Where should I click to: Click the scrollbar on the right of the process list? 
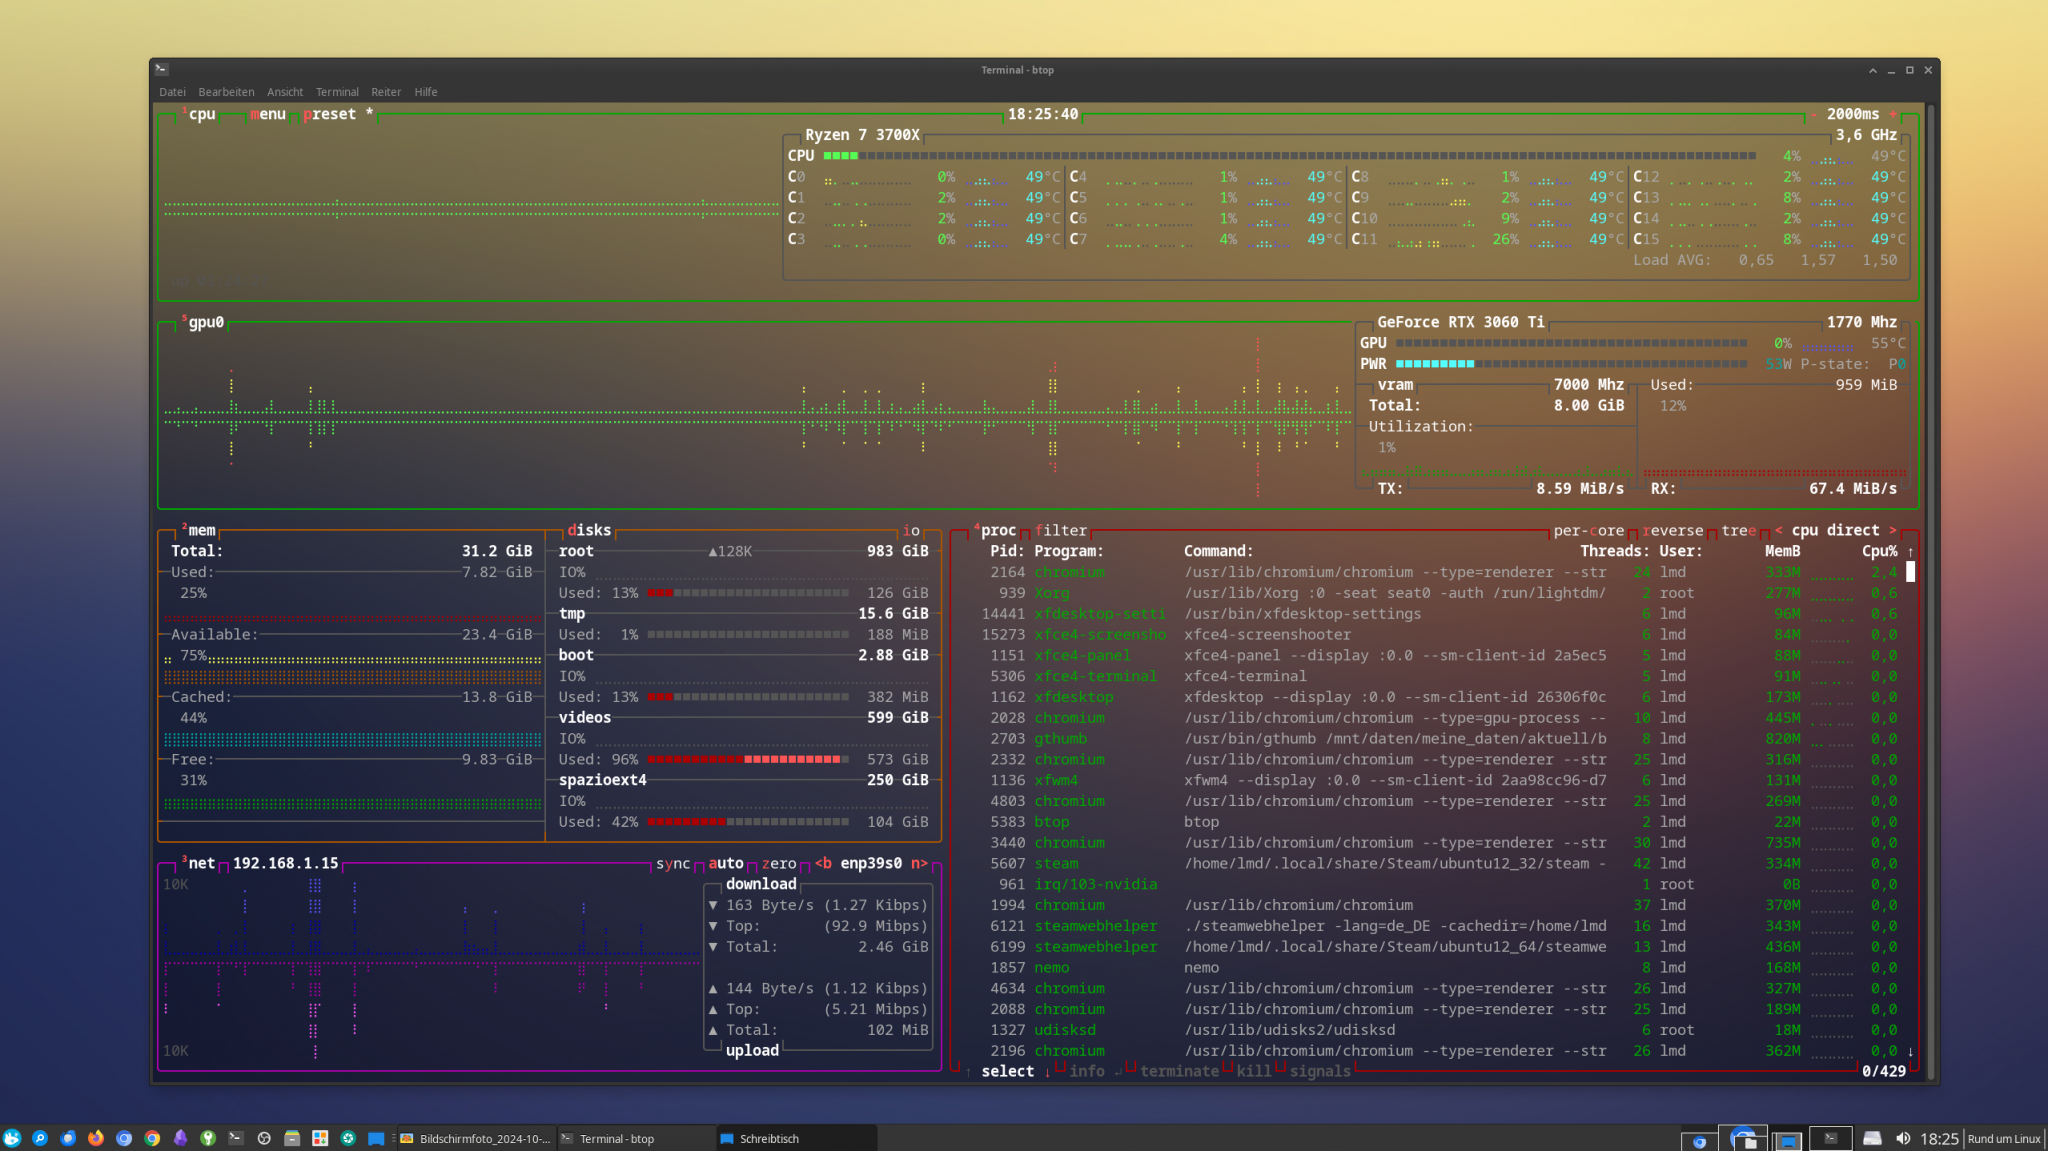(x=1910, y=572)
